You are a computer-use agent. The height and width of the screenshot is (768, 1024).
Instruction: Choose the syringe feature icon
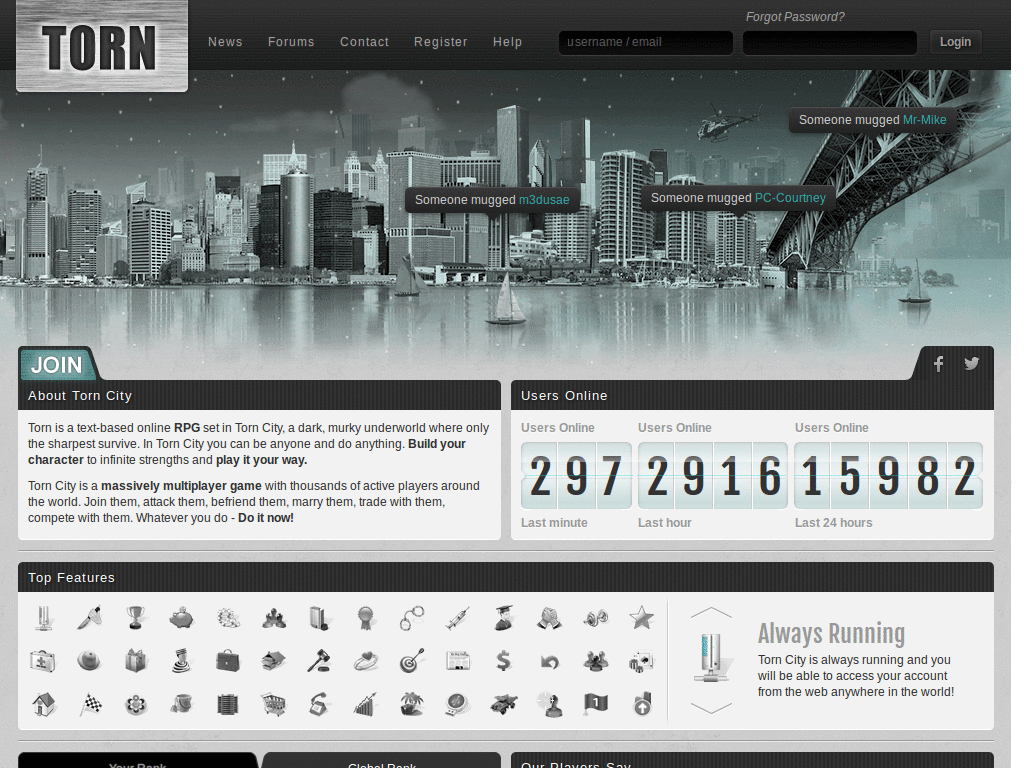point(458,618)
